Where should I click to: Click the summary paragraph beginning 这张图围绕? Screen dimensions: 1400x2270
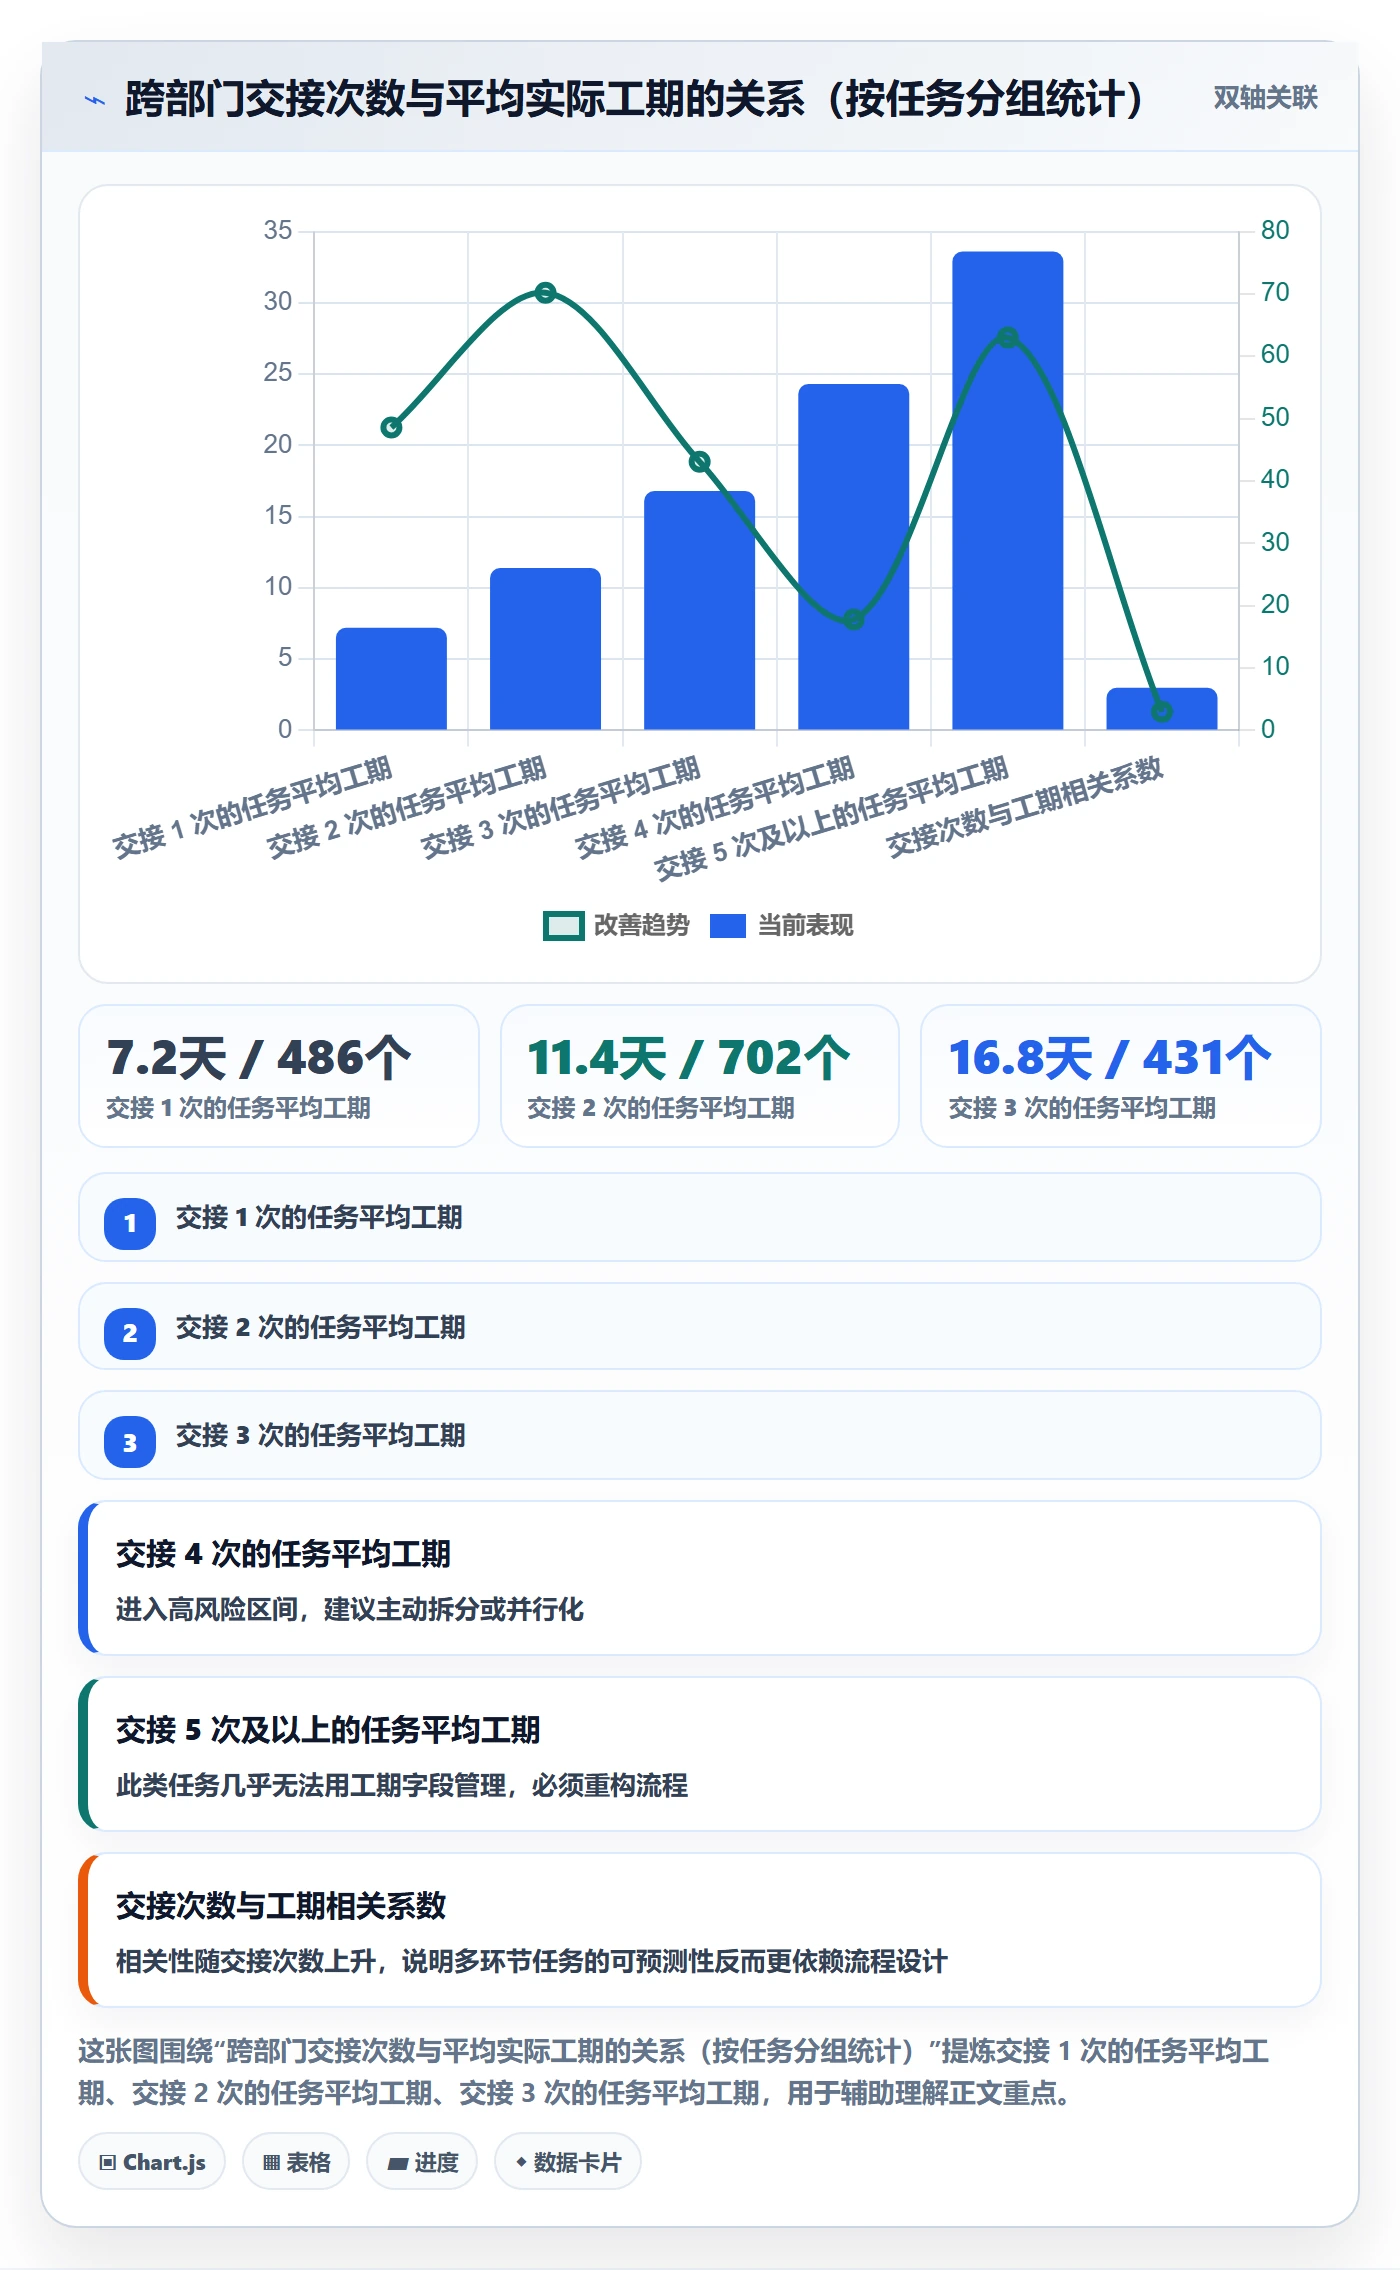673,2071
